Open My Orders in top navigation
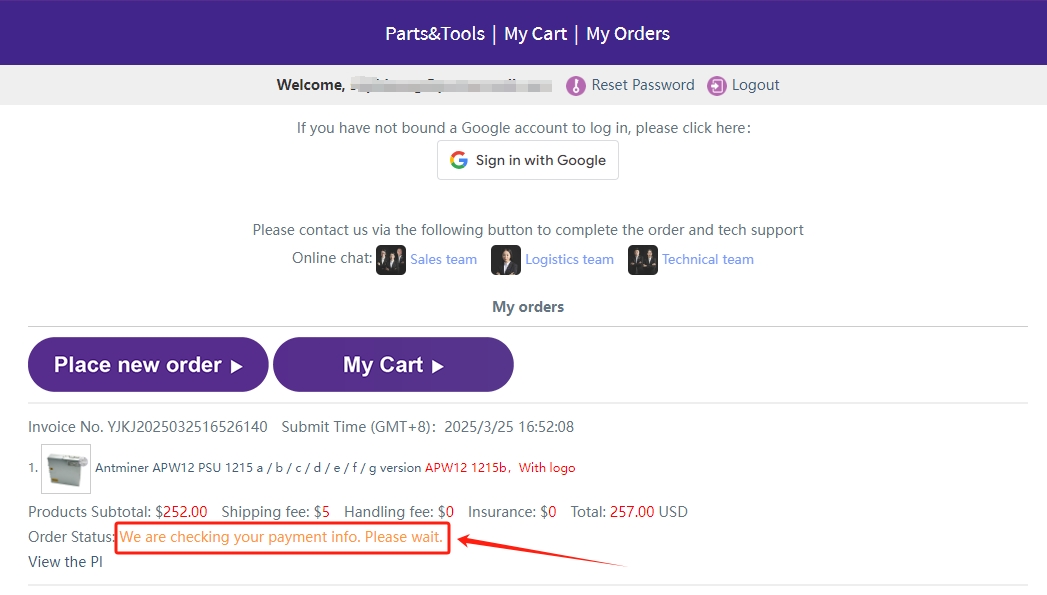 [628, 34]
